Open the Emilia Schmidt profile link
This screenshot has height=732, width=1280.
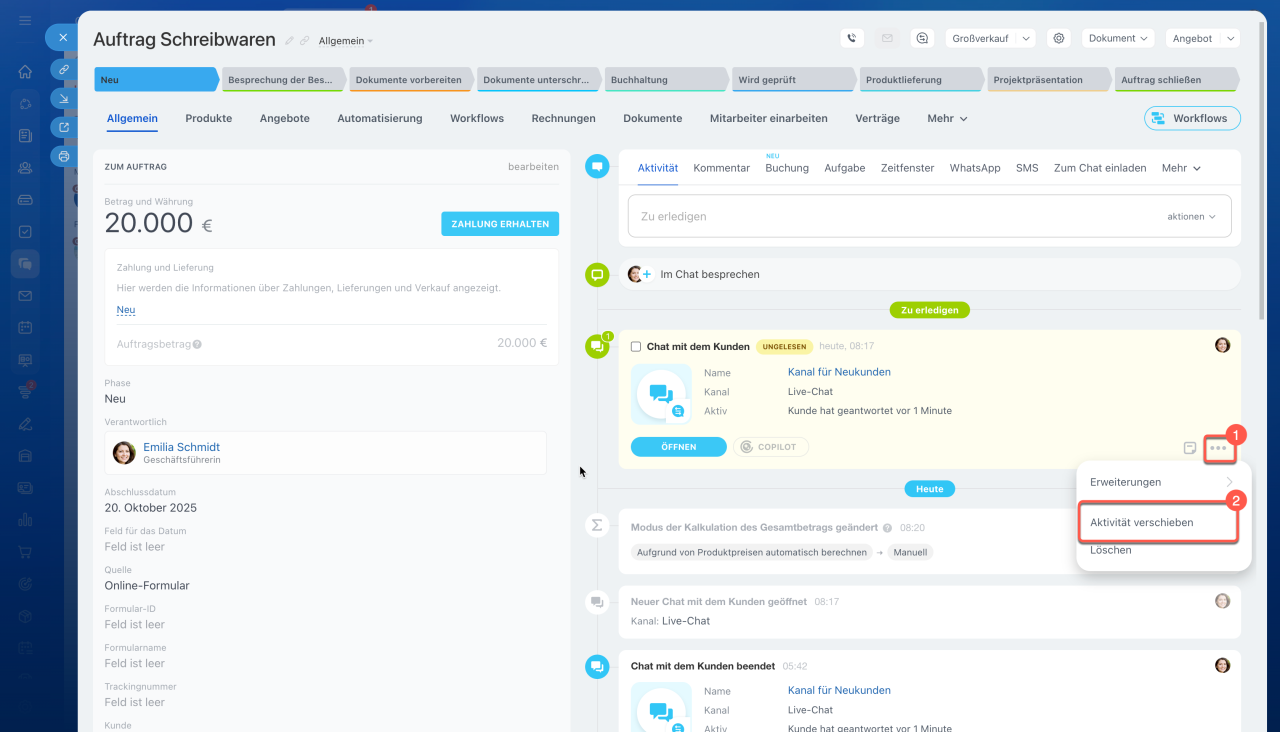click(181, 447)
